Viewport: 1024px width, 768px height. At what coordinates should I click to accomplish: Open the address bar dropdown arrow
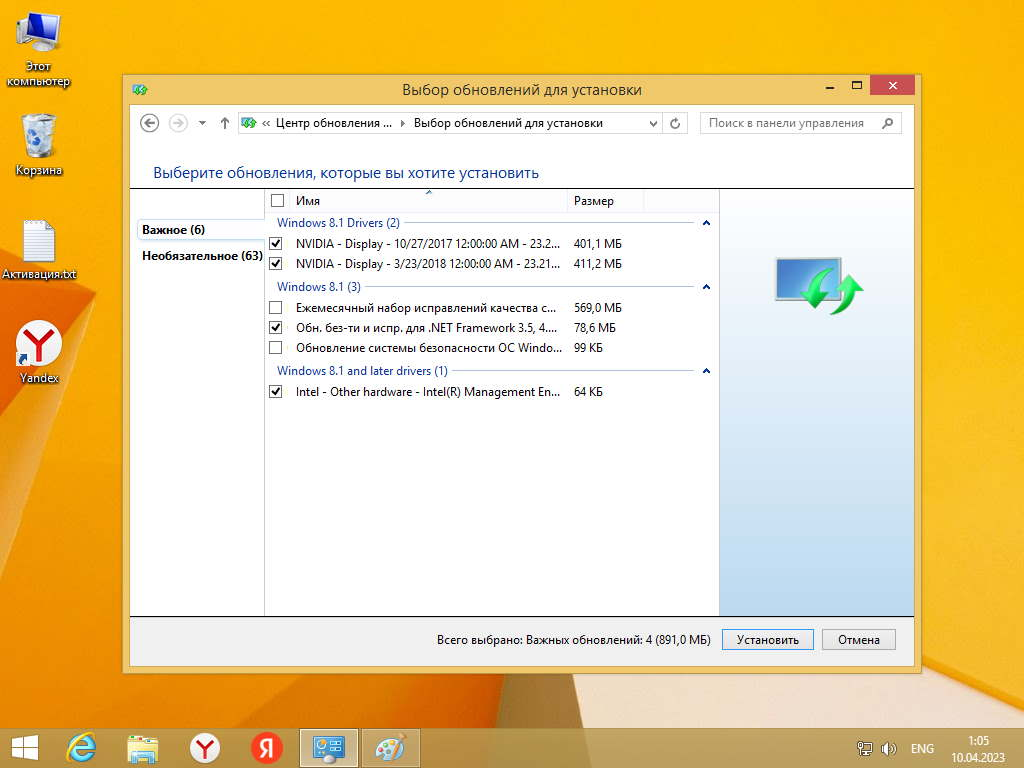pyautogui.click(x=655, y=122)
